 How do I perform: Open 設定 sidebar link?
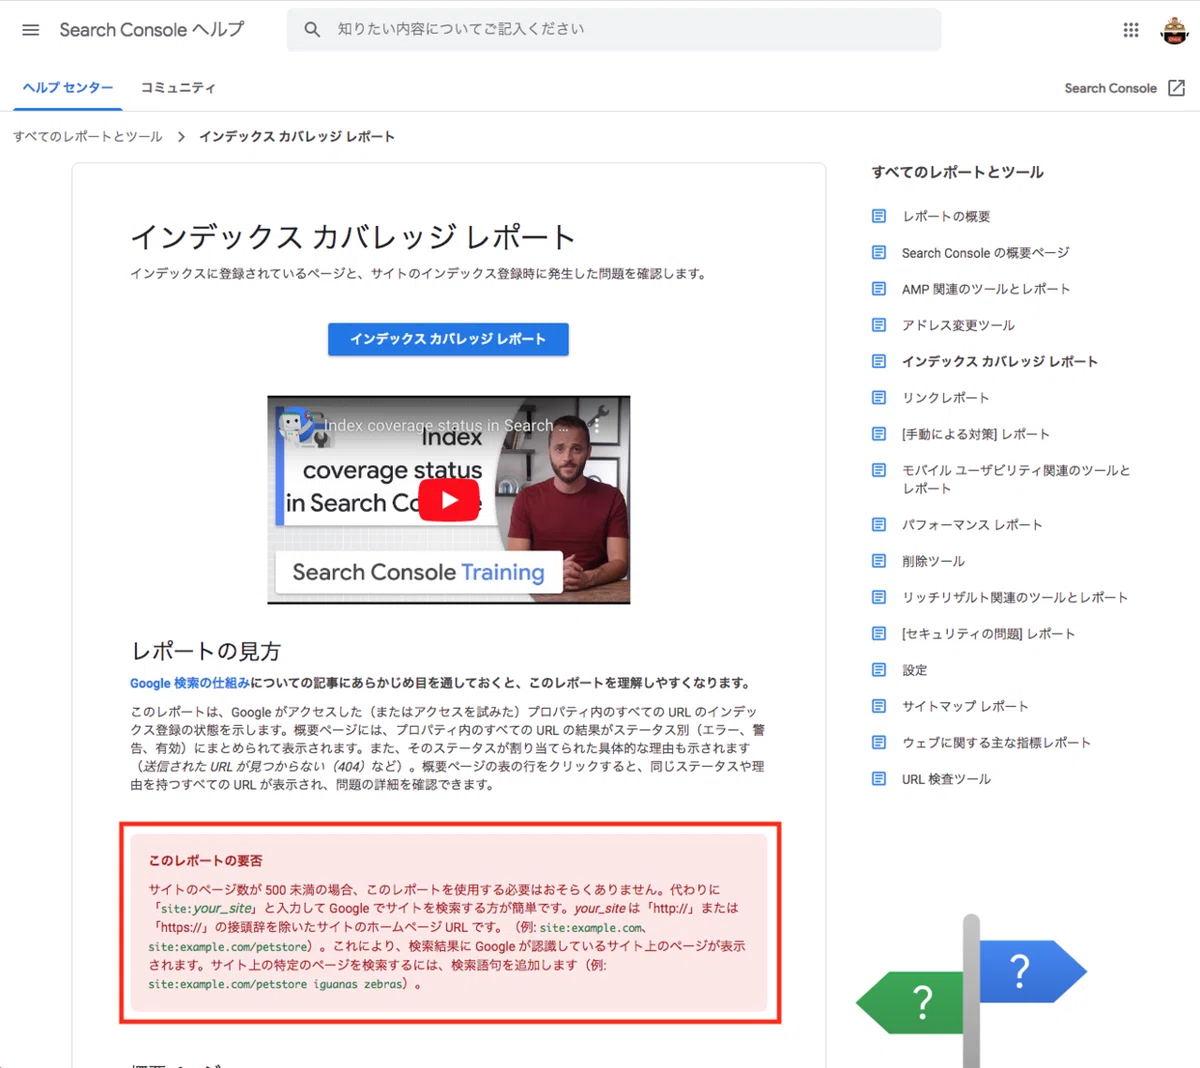(914, 670)
